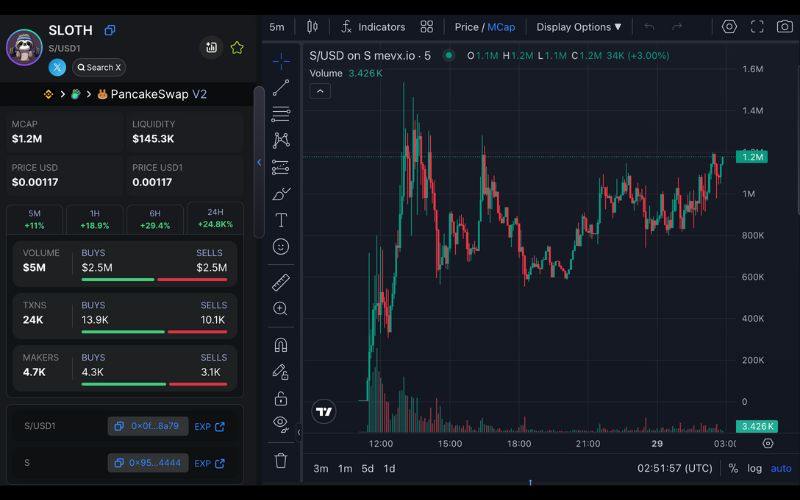Click the left panel vertical scrollbar
The height and width of the screenshot is (500, 800).
(x=259, y=162)
